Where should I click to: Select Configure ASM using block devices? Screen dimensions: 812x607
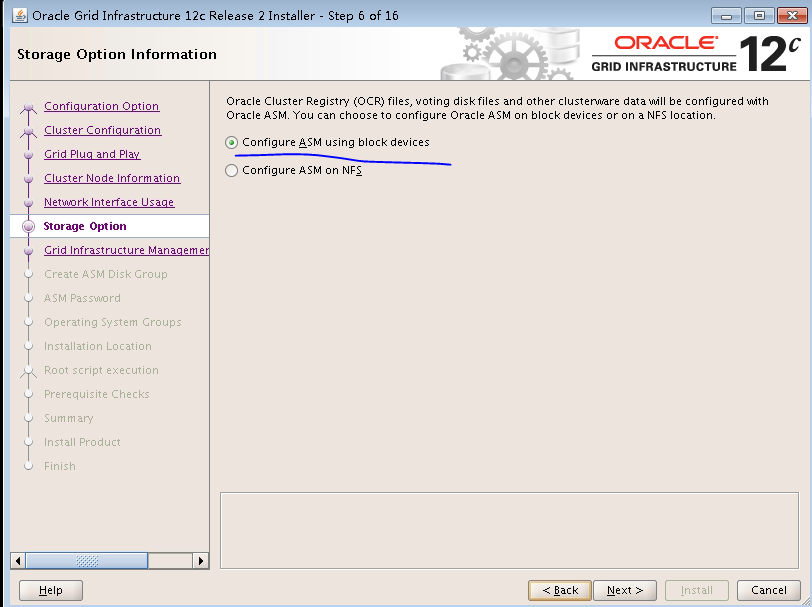231,142
